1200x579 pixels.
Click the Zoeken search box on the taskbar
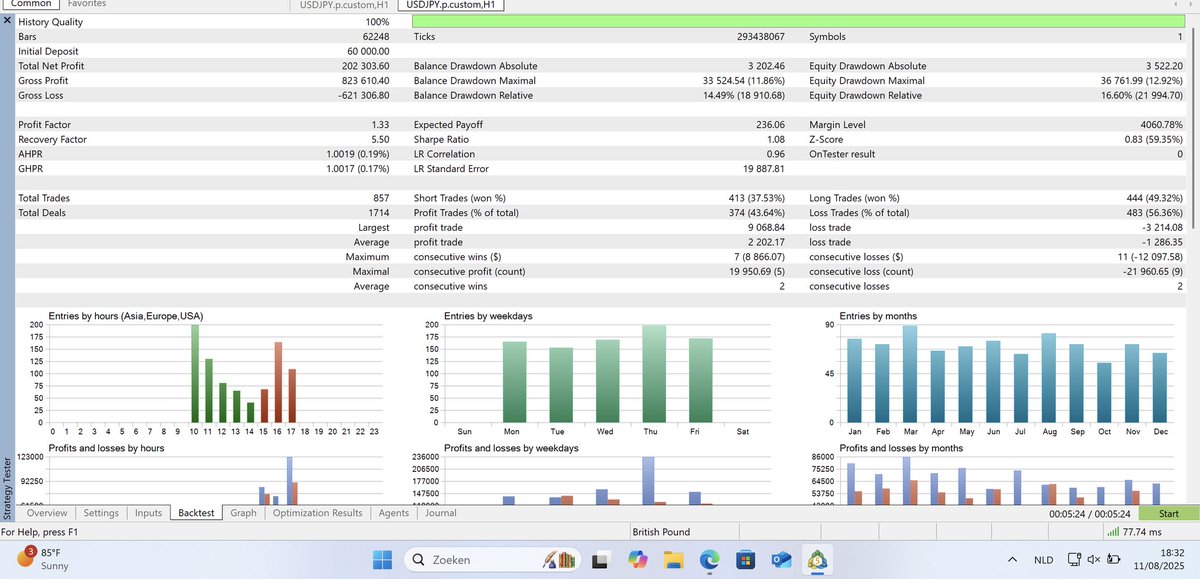[x=470, y=560]
